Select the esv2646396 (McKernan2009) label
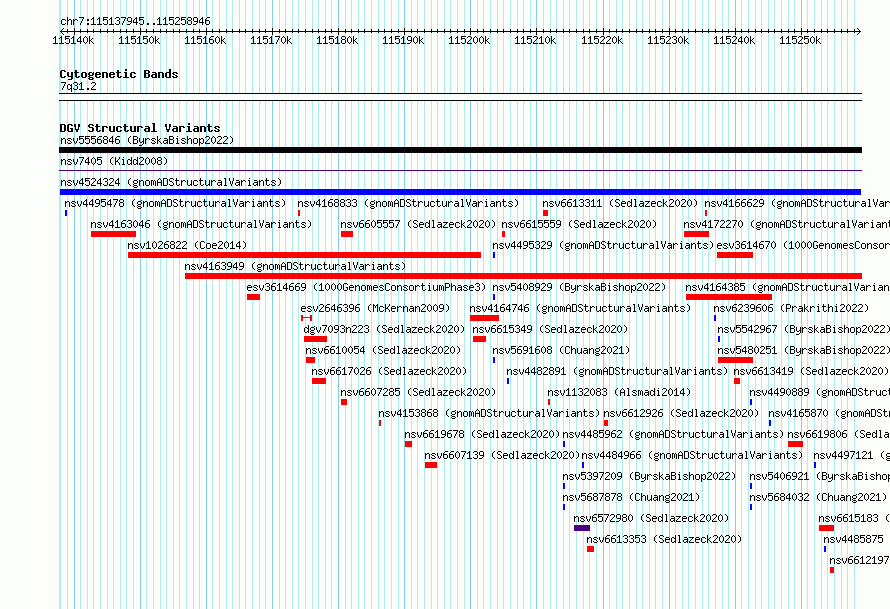Screen dimensions: 890x609 click(x=375, y=308)
